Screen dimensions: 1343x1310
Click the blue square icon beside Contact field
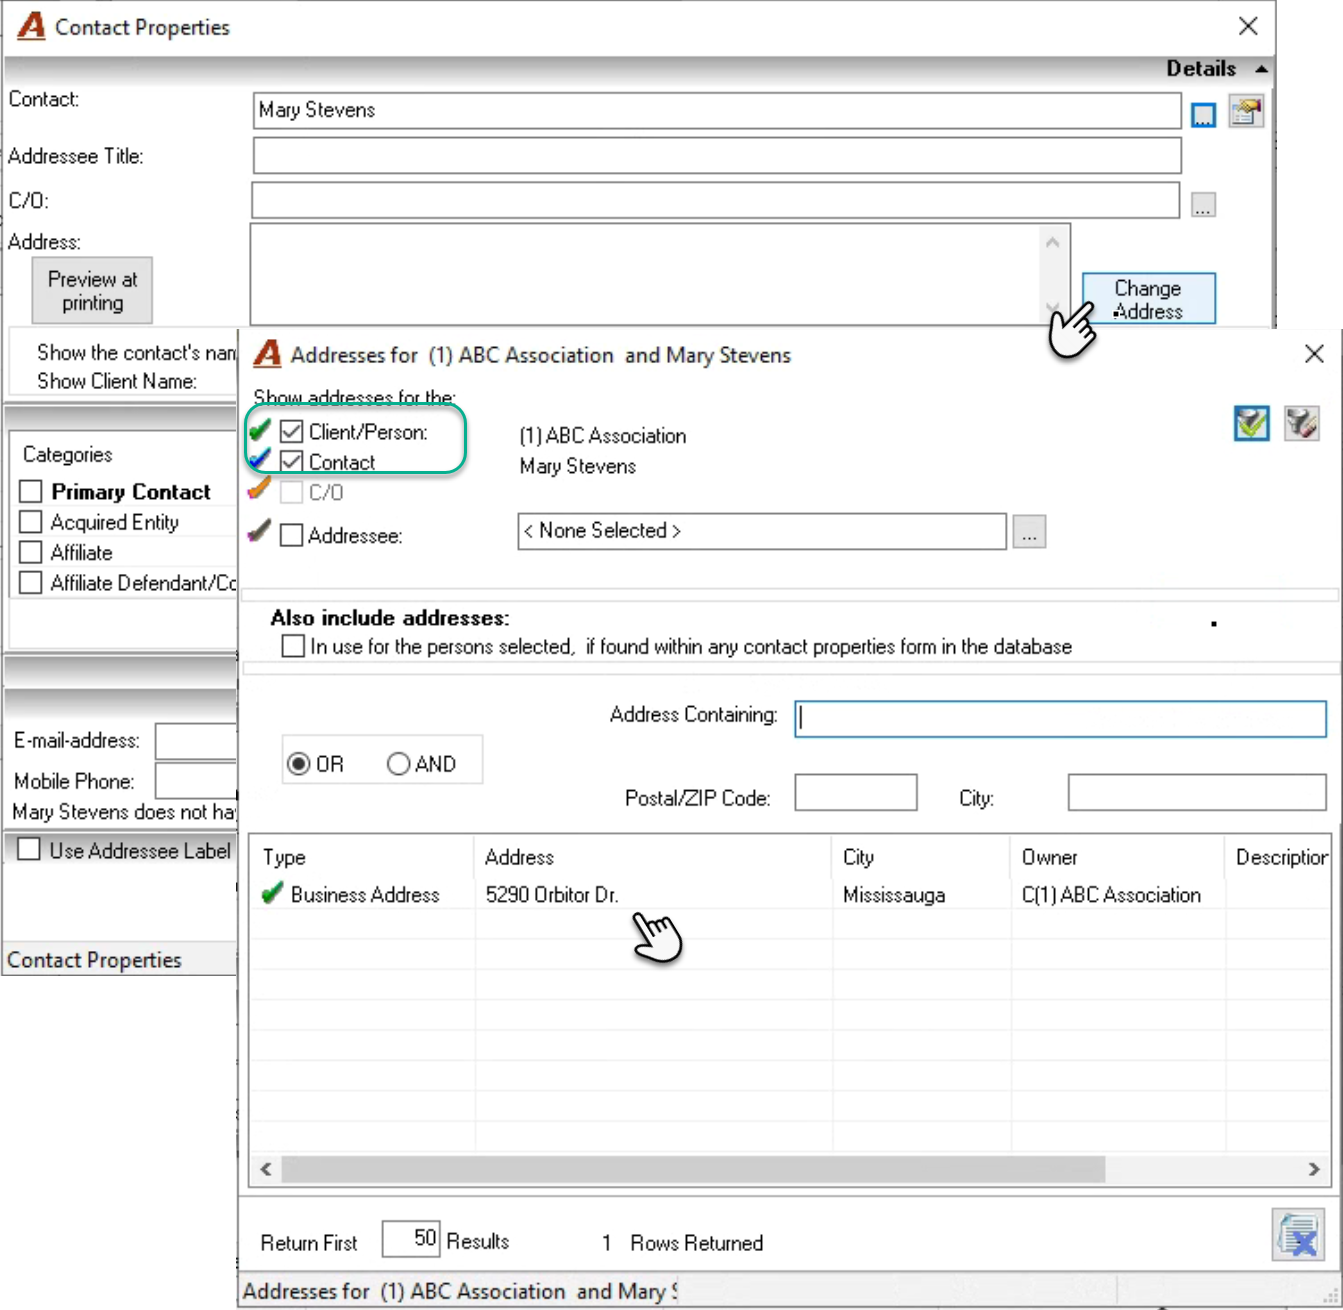point(1203,114)
